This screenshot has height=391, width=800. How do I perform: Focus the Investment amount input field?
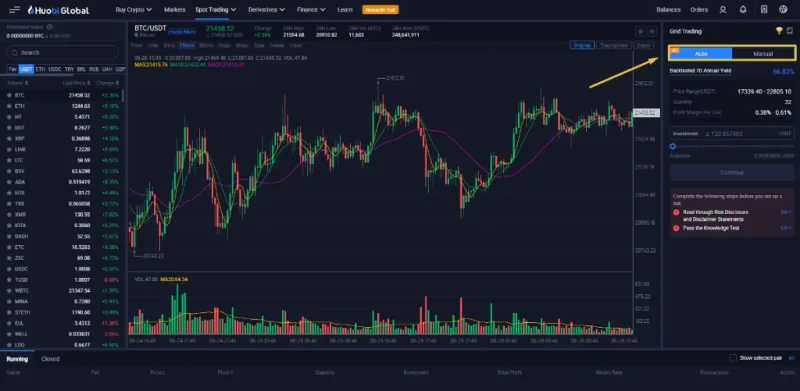click(732, 133)
